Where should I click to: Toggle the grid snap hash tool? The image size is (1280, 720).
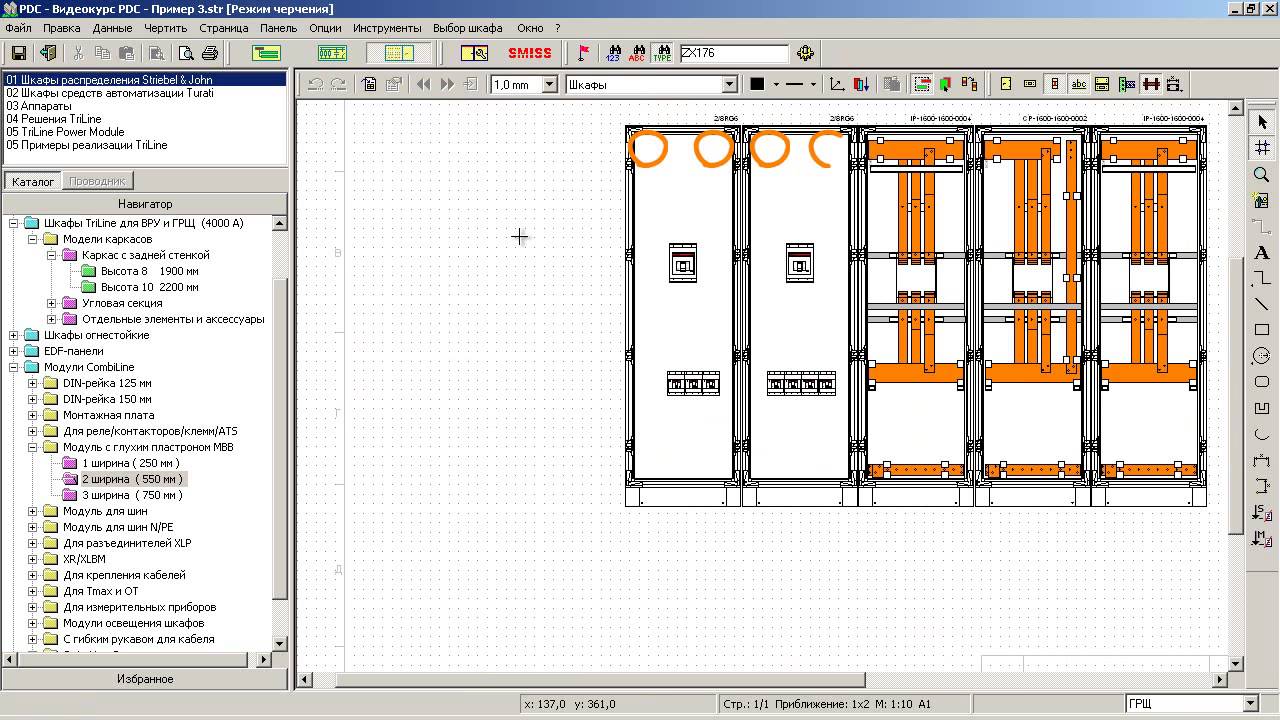tap(1262, 147)
